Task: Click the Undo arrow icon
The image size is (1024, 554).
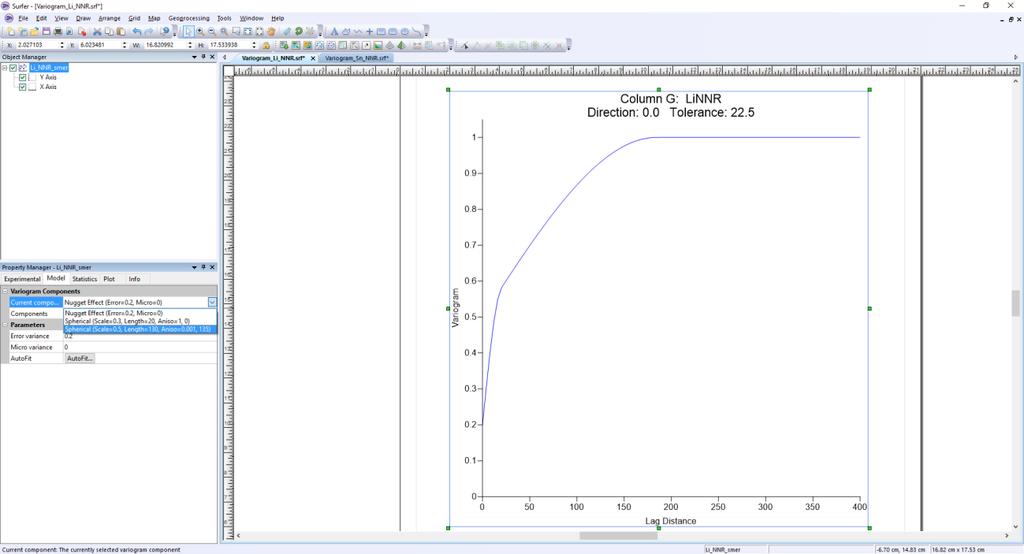Action: point(136,31)
